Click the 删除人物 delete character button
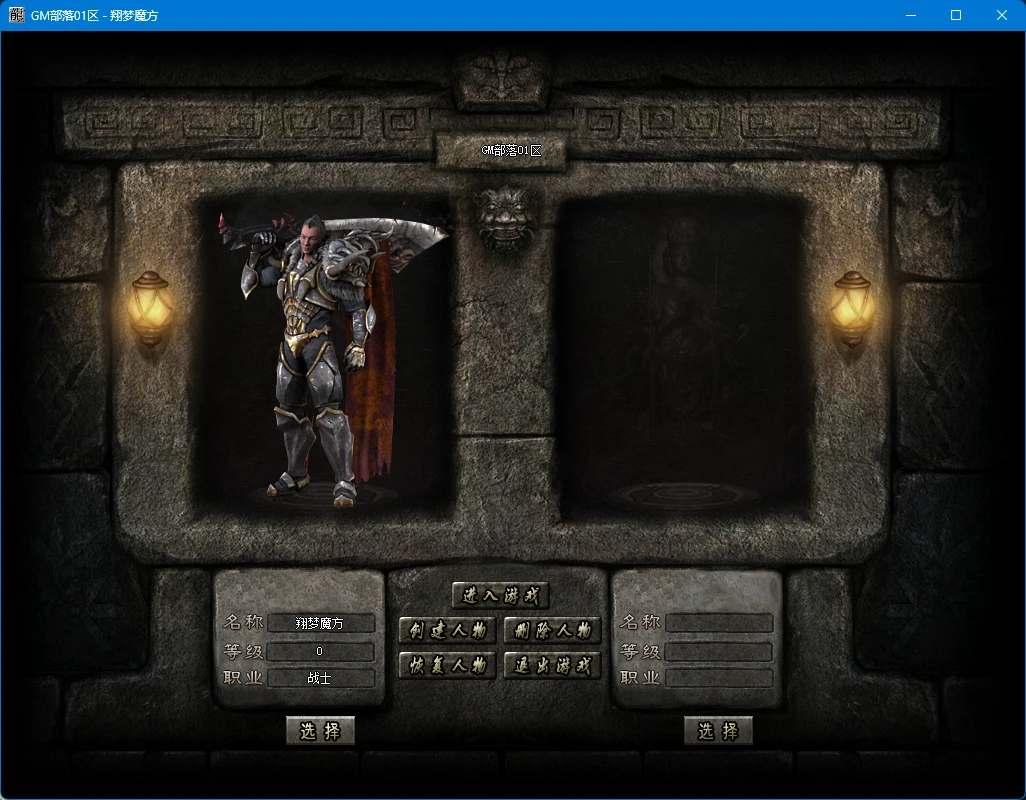 (x=552, y=631)
